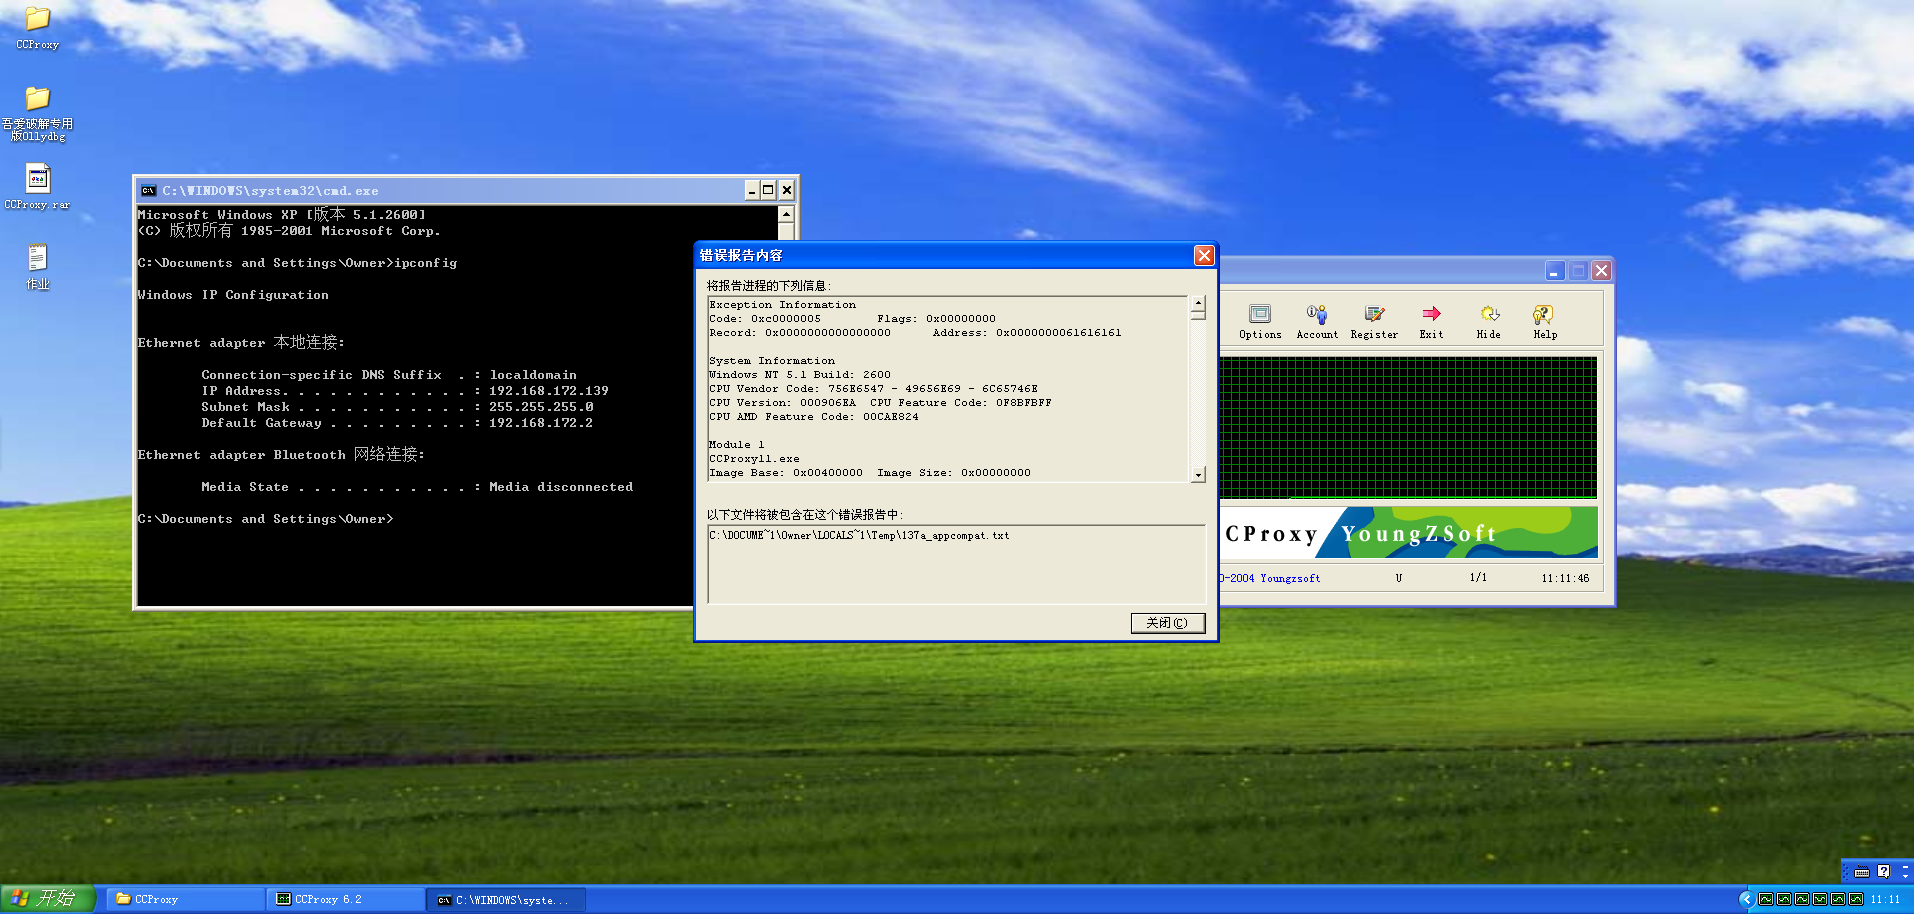Select the CCProxy.rar archive icon
The height and width of the screenshot is (914, 1914).
pyautogui.click(x=38, y=187)
